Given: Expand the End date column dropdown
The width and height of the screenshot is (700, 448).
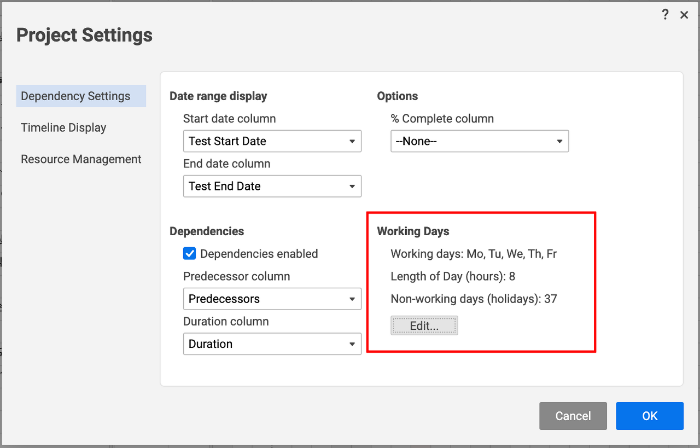Looking at the screenshot, I should tap(273, 186).
